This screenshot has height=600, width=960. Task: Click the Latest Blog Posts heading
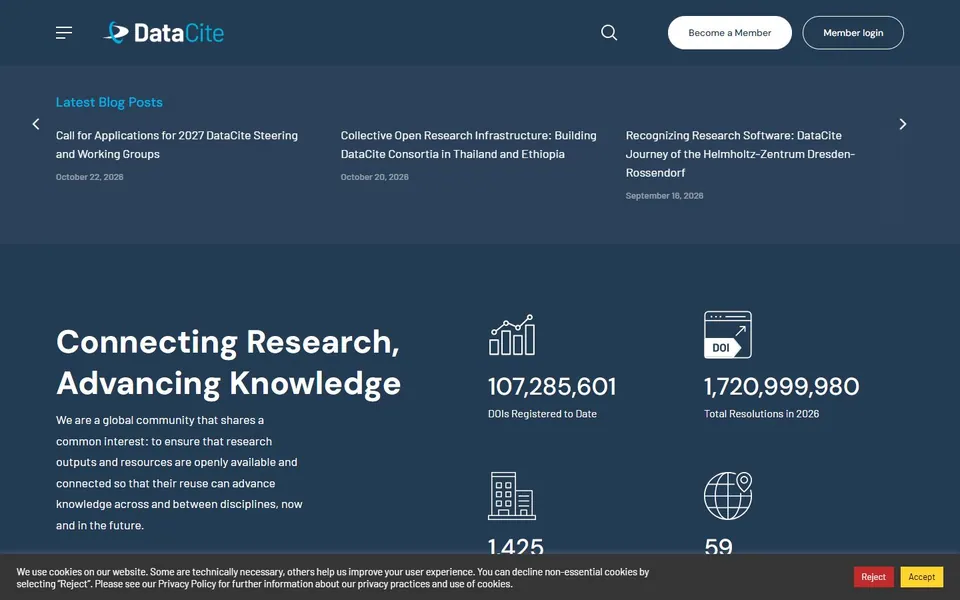109,102
